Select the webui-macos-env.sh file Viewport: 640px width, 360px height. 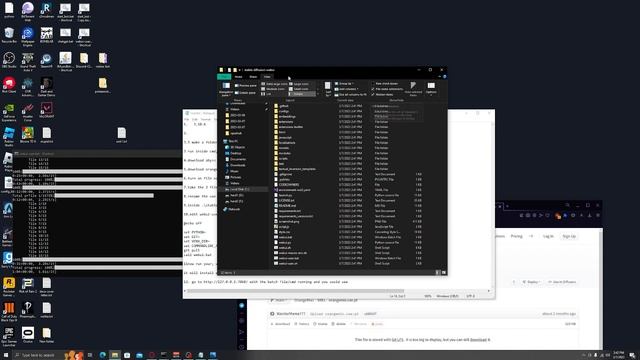pyautogui.click(x=292, y=253)
